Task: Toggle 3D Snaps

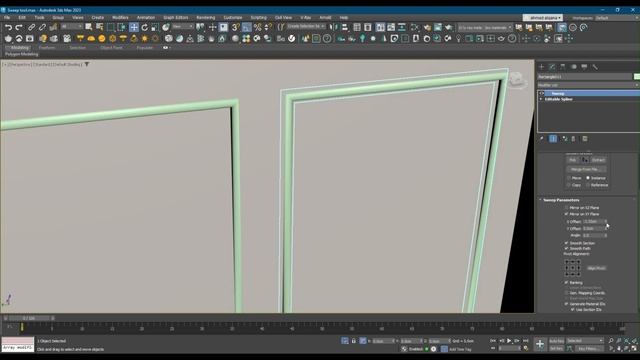Action: tap(235, 27)
